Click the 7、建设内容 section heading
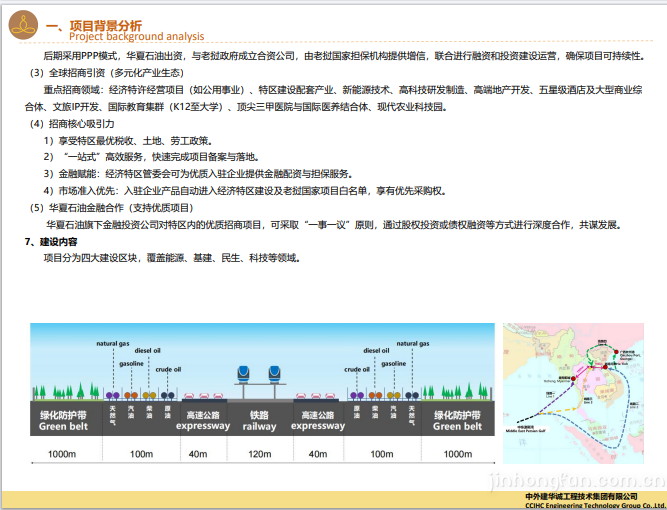 coord(51,242)
